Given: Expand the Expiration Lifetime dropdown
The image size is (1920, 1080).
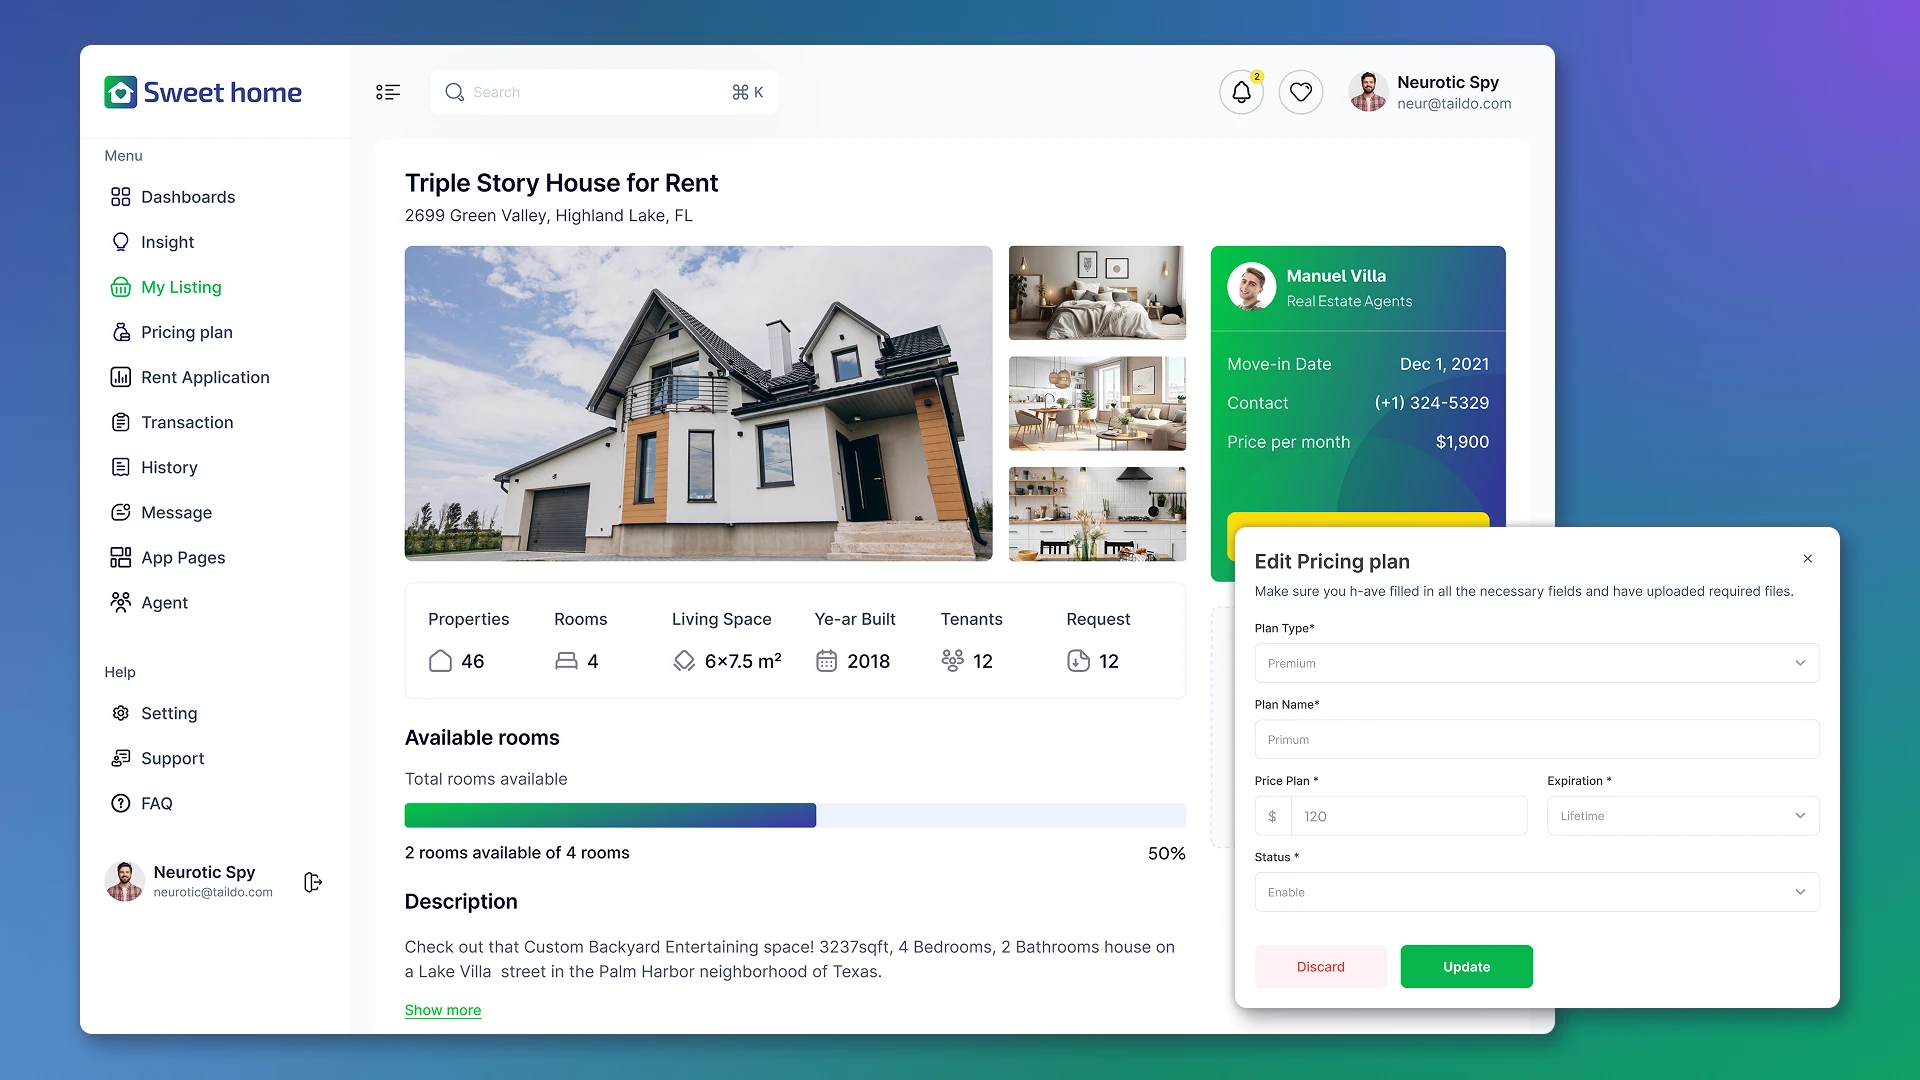Looking at the screenshot, I should pyautogui.click(x=1682, y=815).
